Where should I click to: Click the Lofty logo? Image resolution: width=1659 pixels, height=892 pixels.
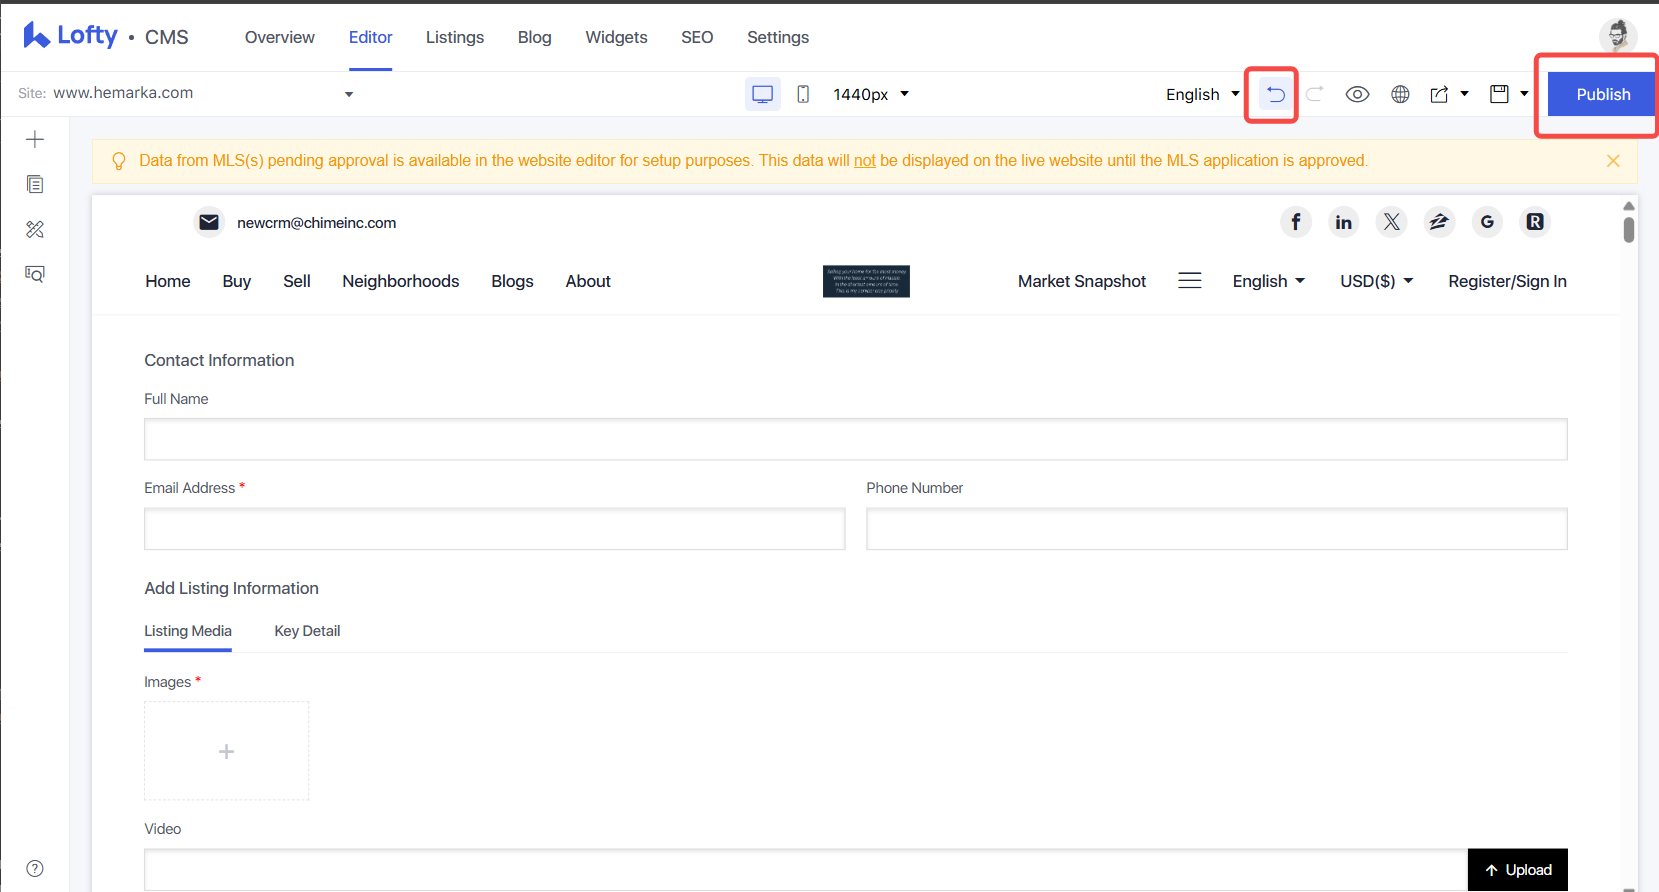[x=70, y=36]
